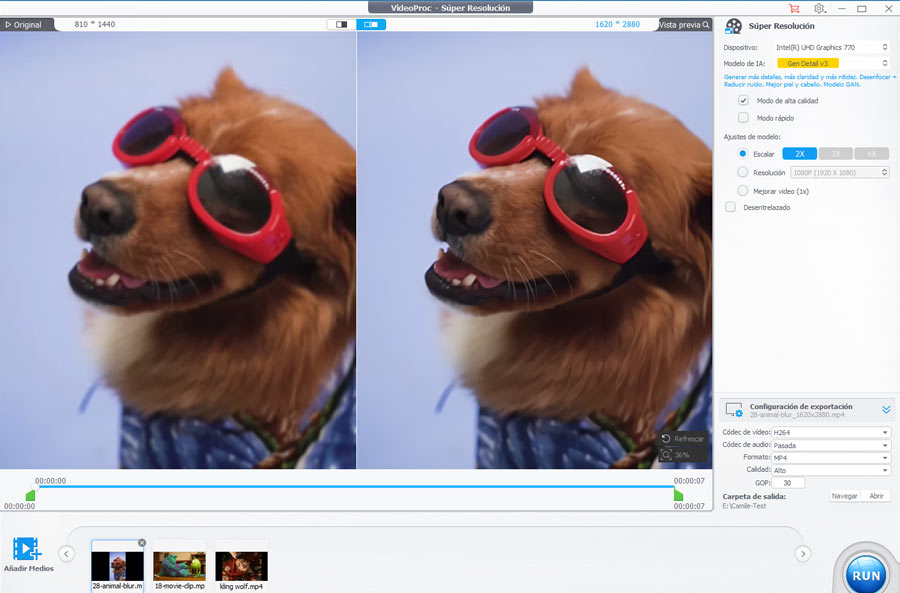Click the GOP value field

[788, 483]
